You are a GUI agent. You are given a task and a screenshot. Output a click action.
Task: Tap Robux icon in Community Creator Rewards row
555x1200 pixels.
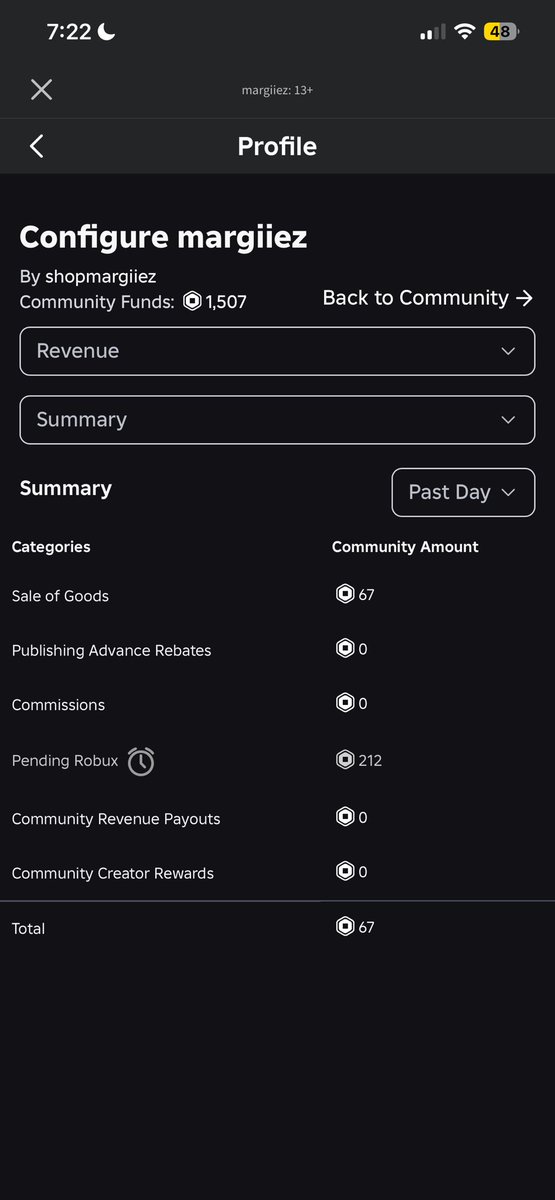(x=345, y=872)
